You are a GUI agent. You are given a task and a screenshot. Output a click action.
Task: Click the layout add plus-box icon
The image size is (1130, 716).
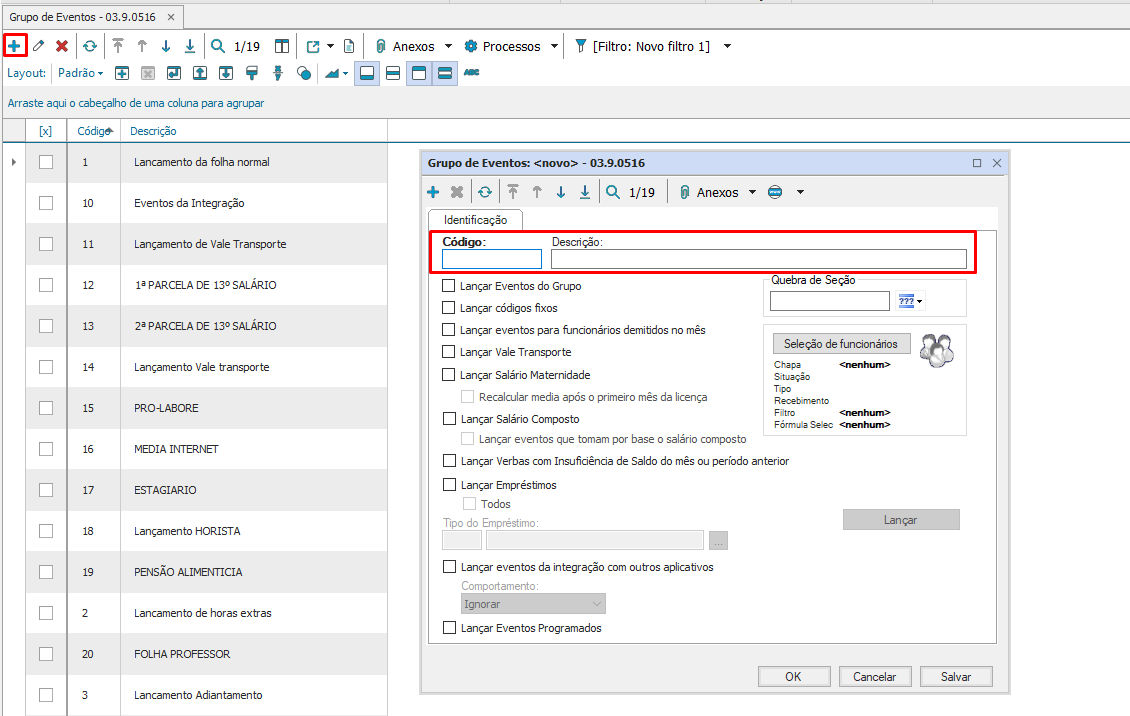[122, 73]
